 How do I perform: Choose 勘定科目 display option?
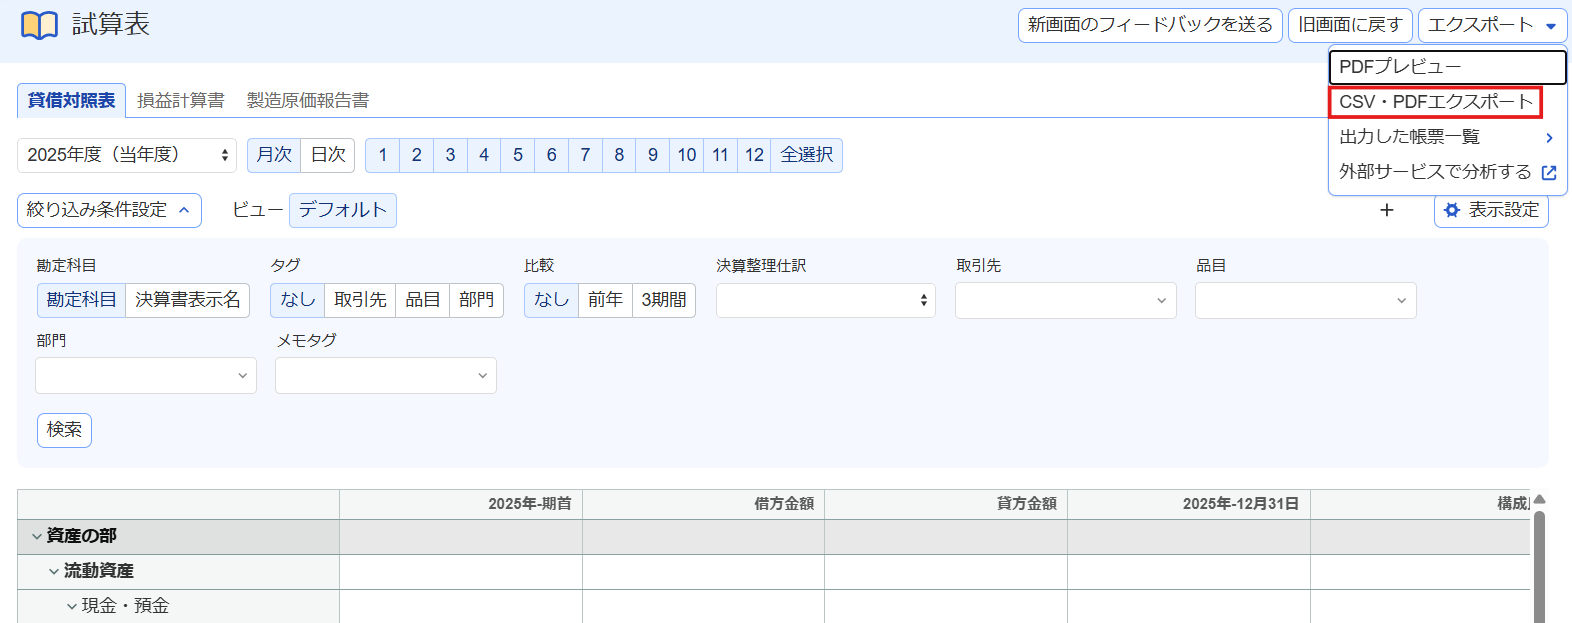pos(82,300)
